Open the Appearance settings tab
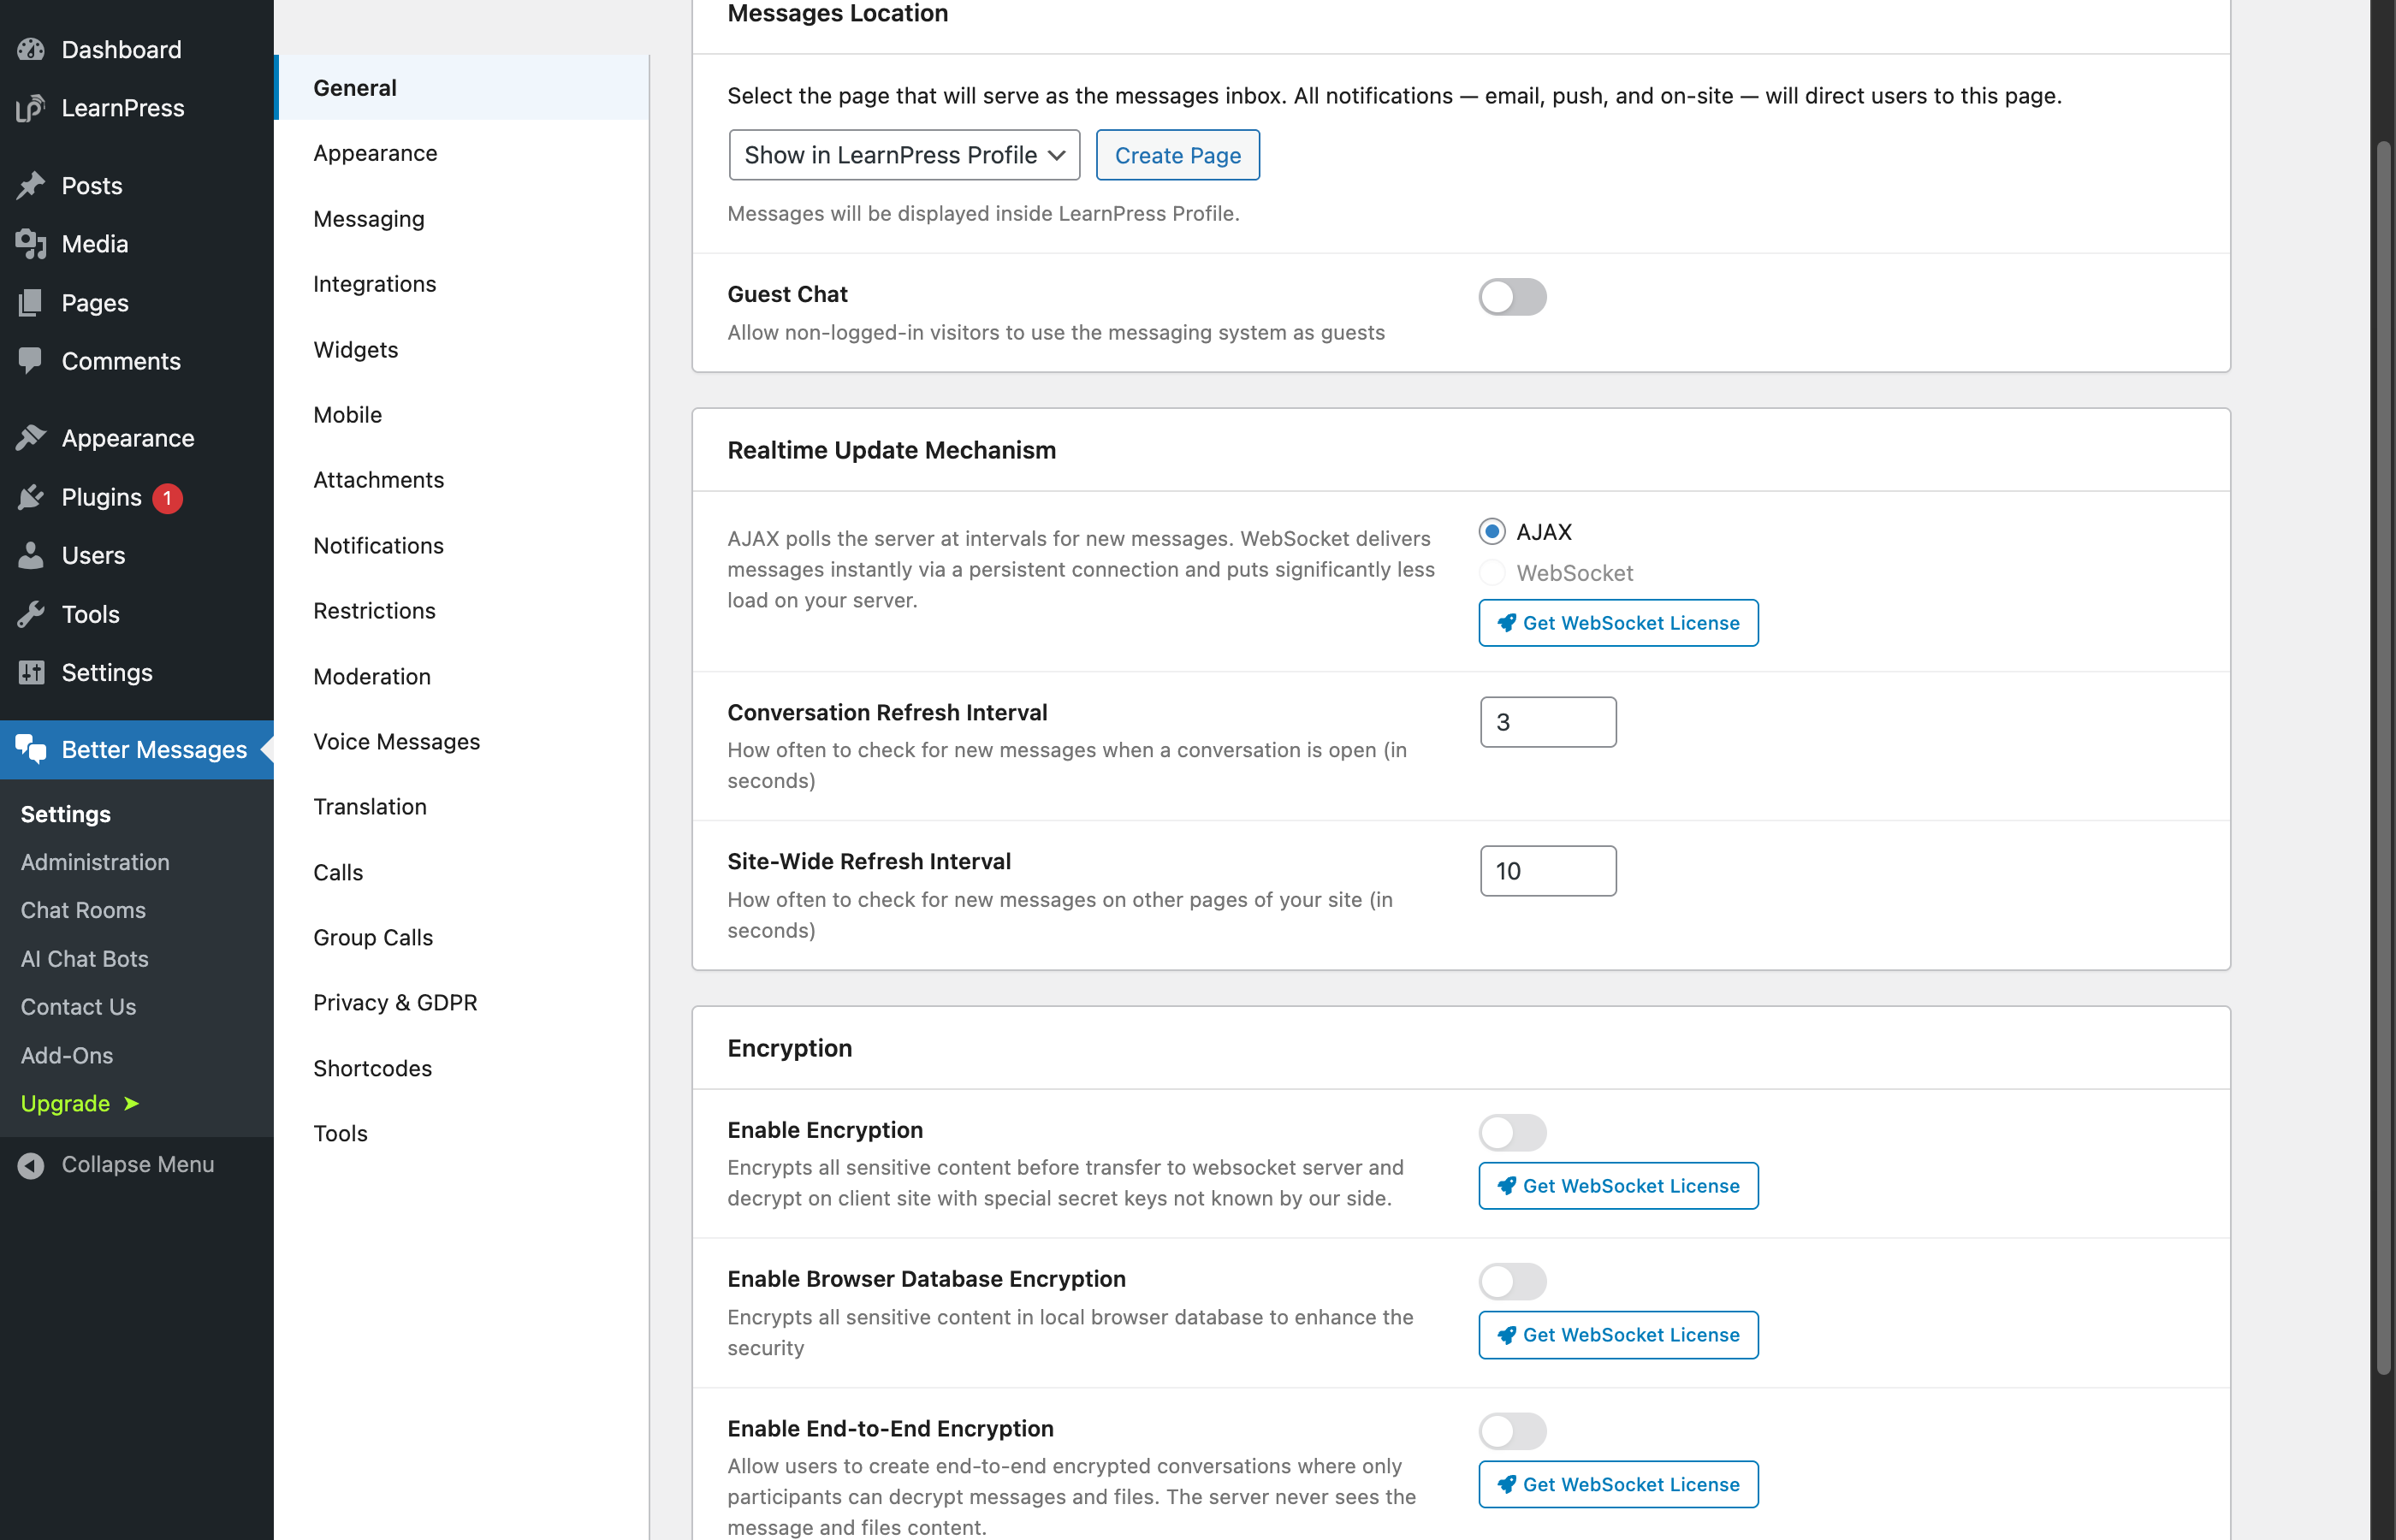This screenshot has width=2396, height=1540. [462, 153]
